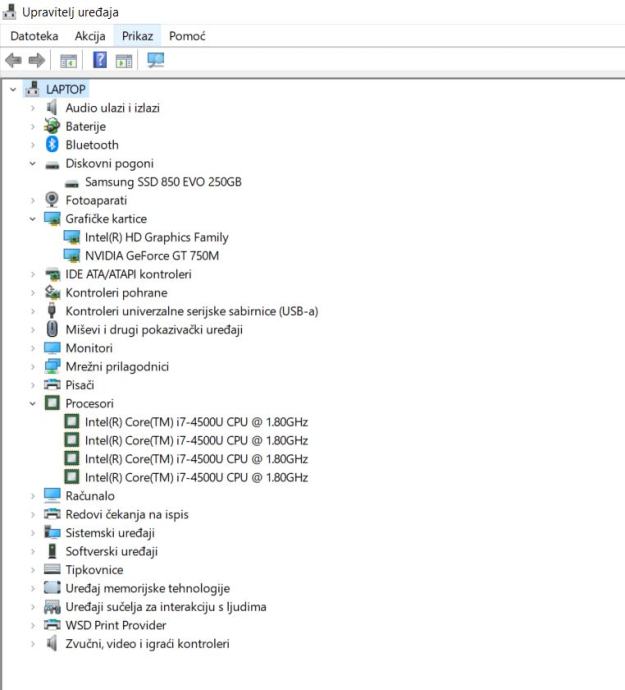Click the Back arrow toolbar icon
The height and width of the screenshot is (690, 625).
click(14, 60)
